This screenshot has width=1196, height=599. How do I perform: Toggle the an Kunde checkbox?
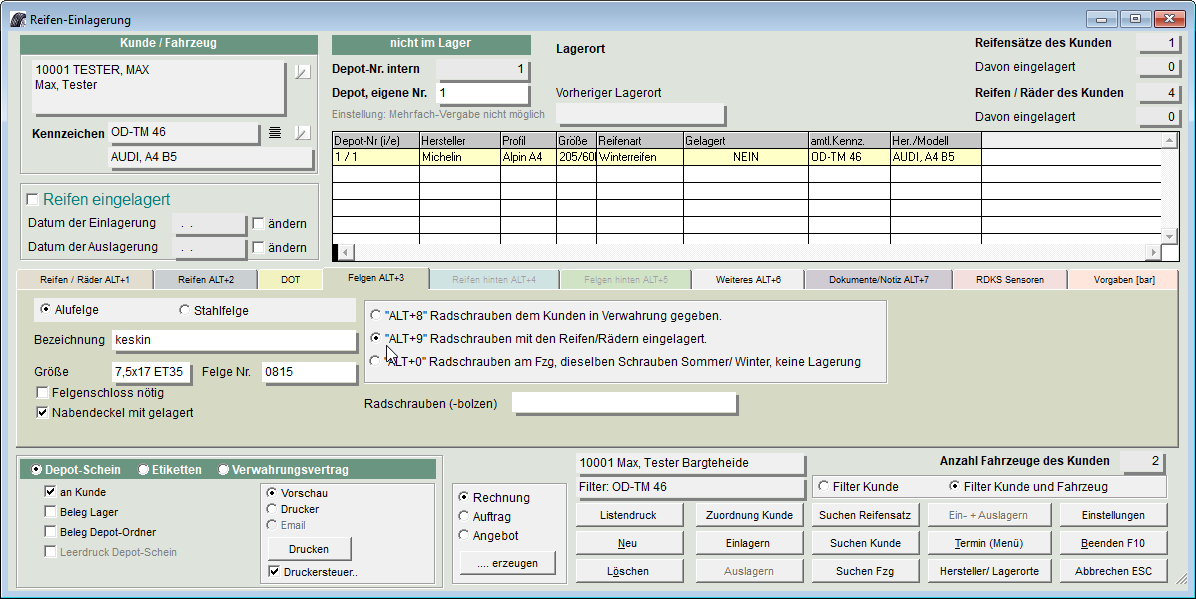[x=50, y=492]
